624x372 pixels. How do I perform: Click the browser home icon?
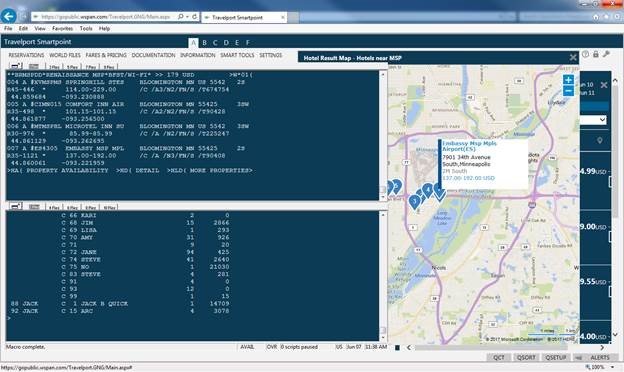click(596, 17)
